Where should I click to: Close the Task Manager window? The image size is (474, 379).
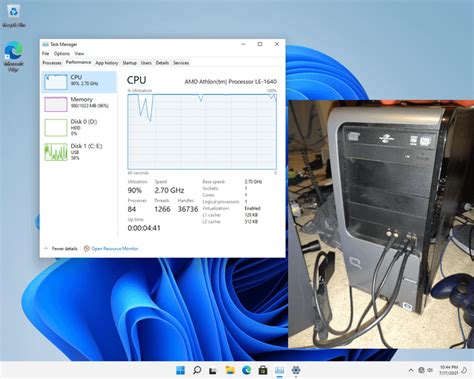click(x=277, y=44)
